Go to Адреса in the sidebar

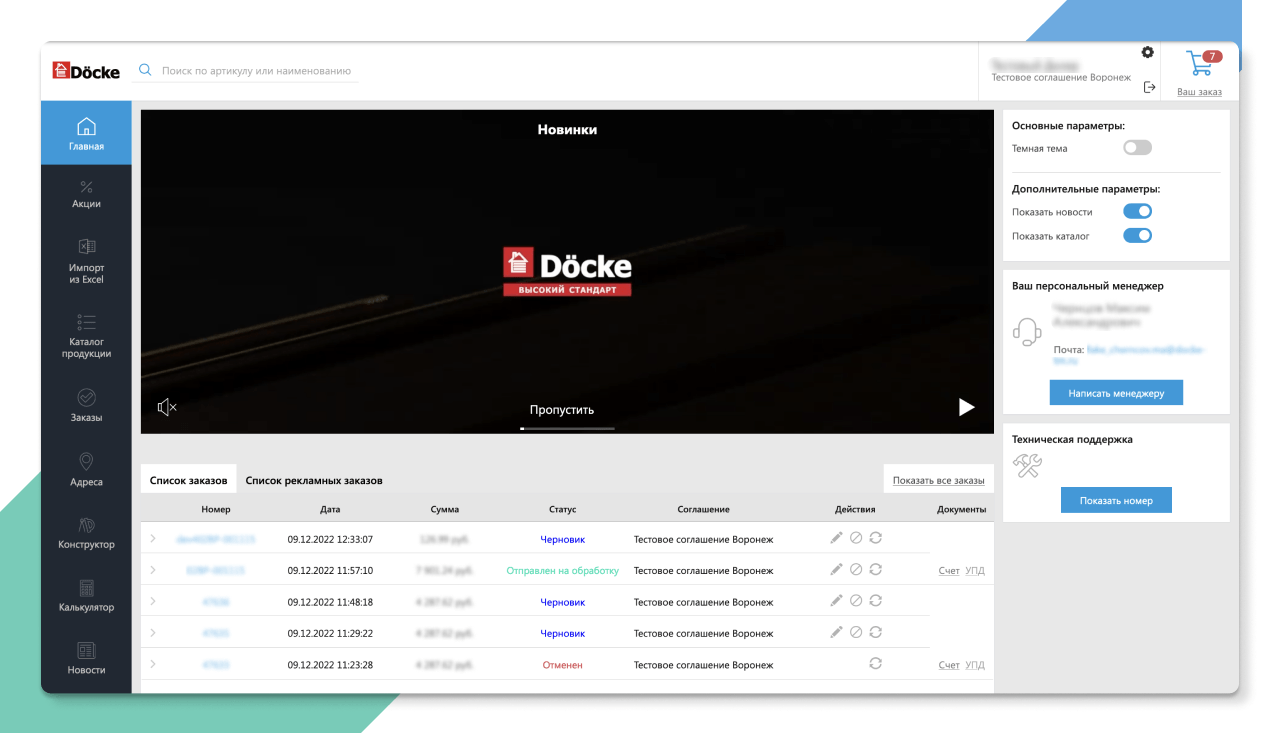click(x=86, y=471)
